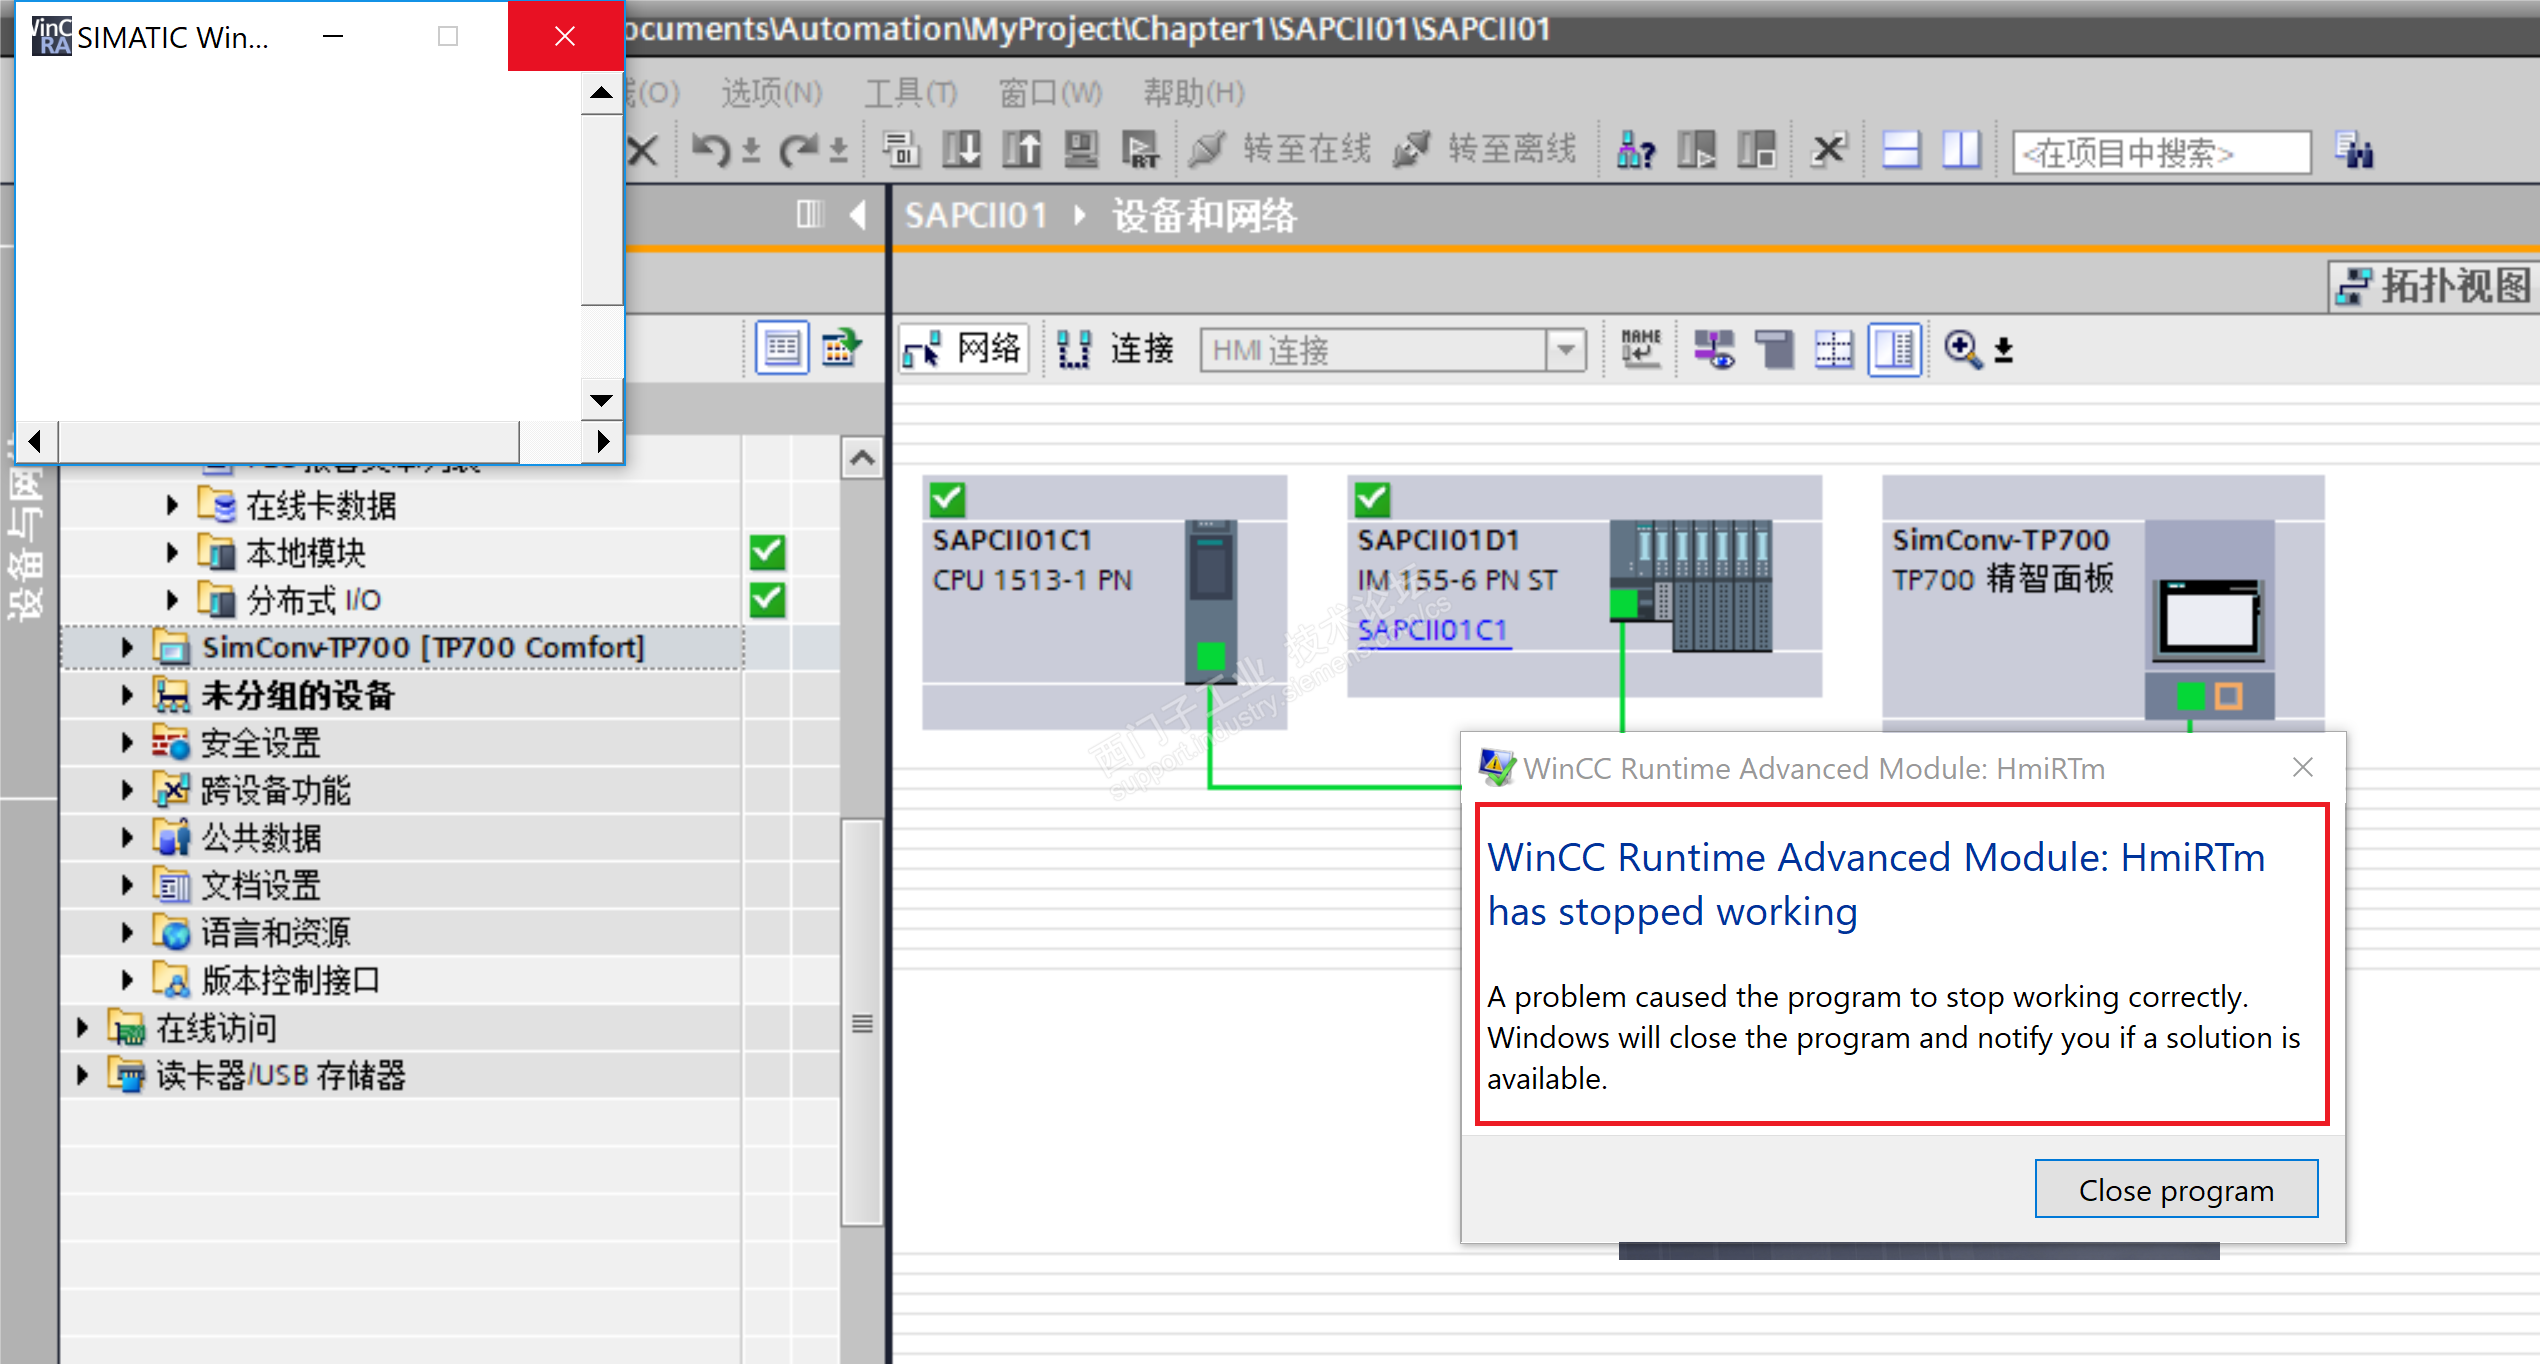Click the split editor vertically icon

pos(1961,151)
